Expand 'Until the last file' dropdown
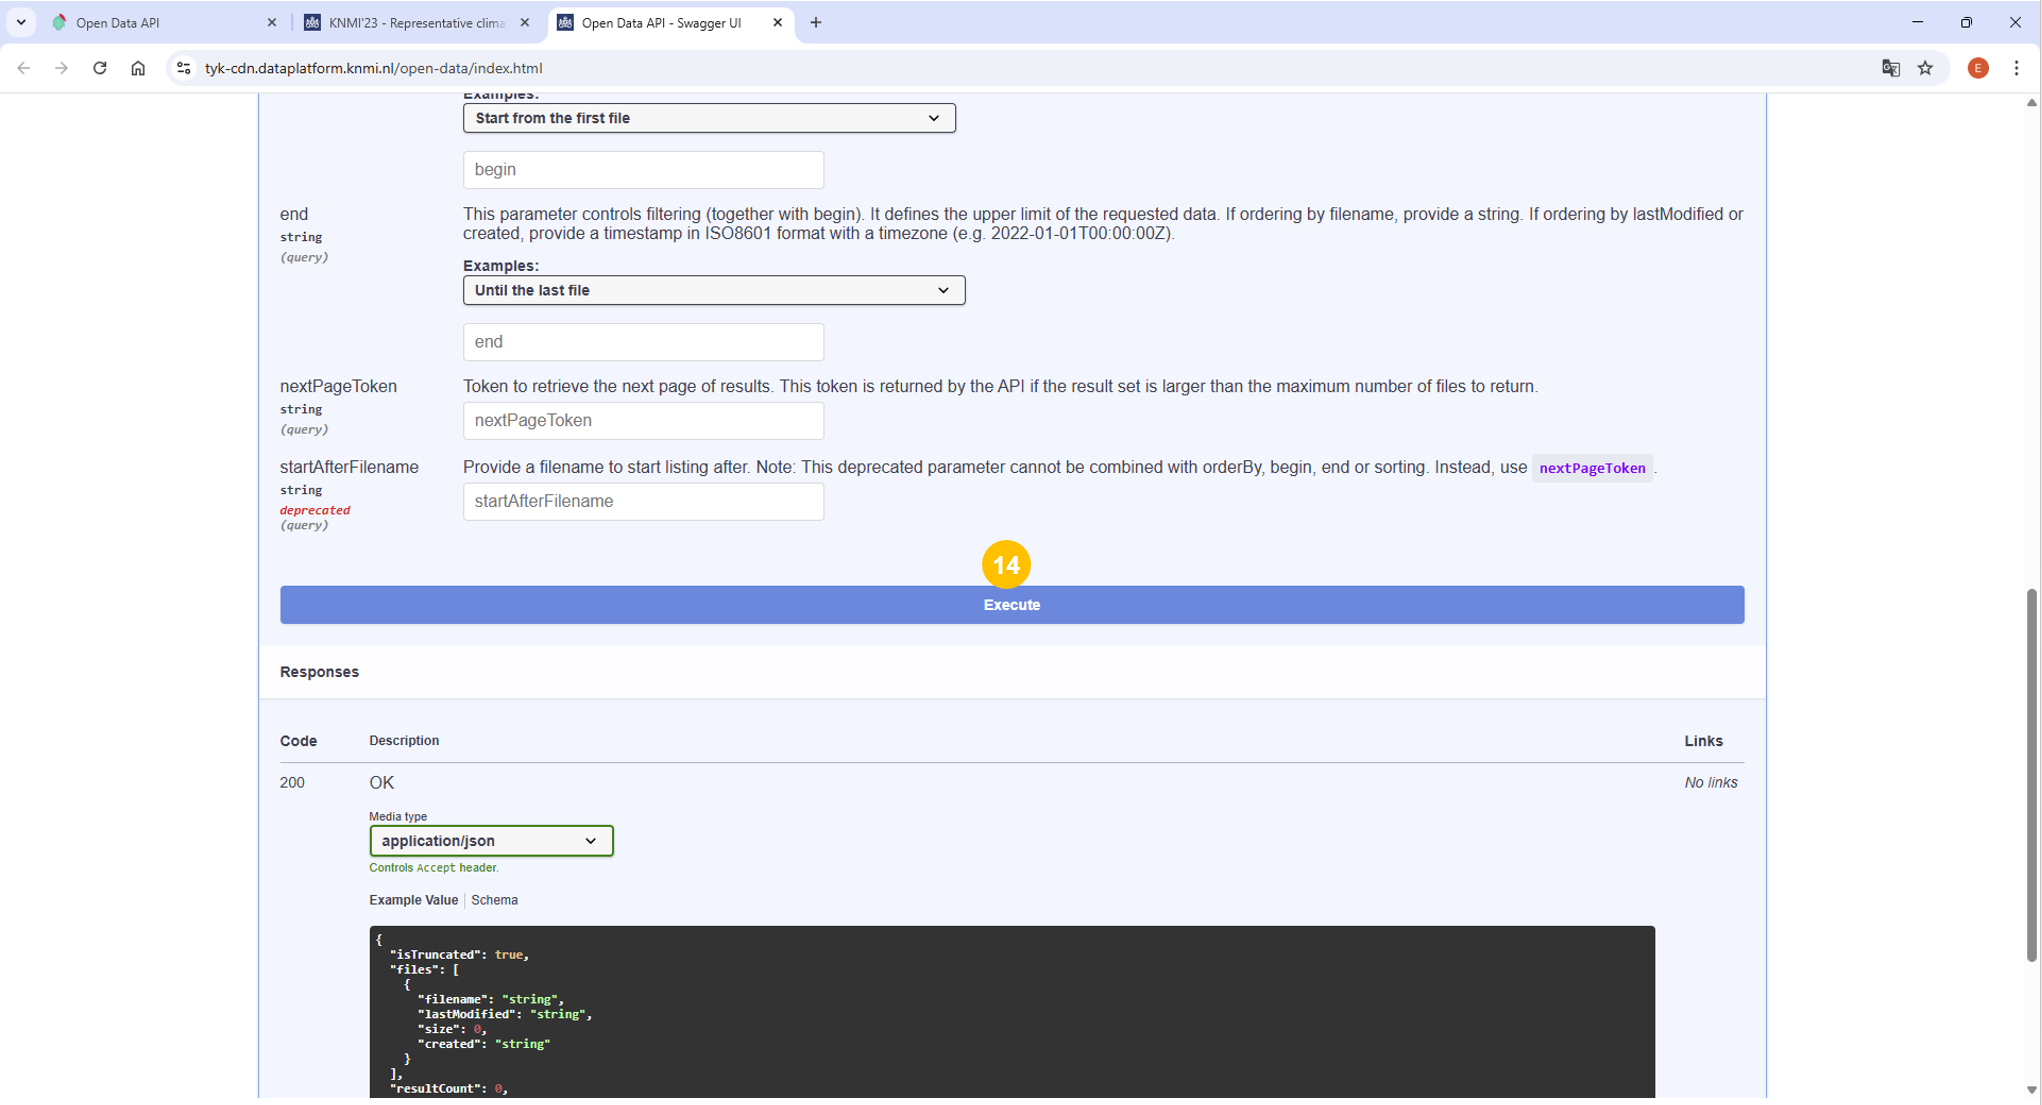Screen dimensions: 2042x1105 713,290
